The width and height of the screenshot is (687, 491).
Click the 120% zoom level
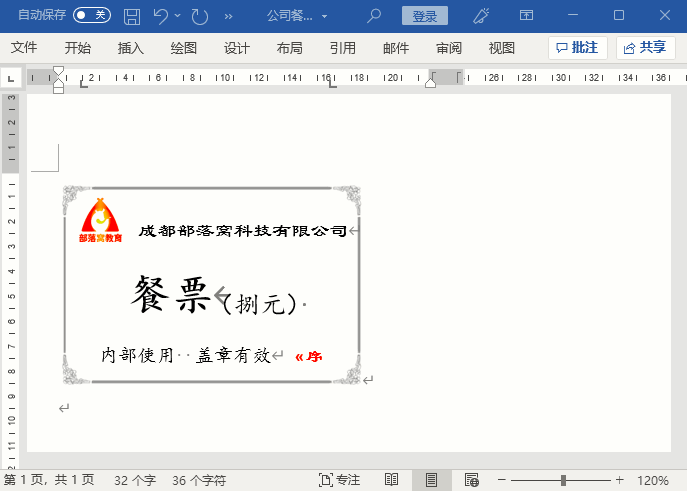tap(653, 480)
